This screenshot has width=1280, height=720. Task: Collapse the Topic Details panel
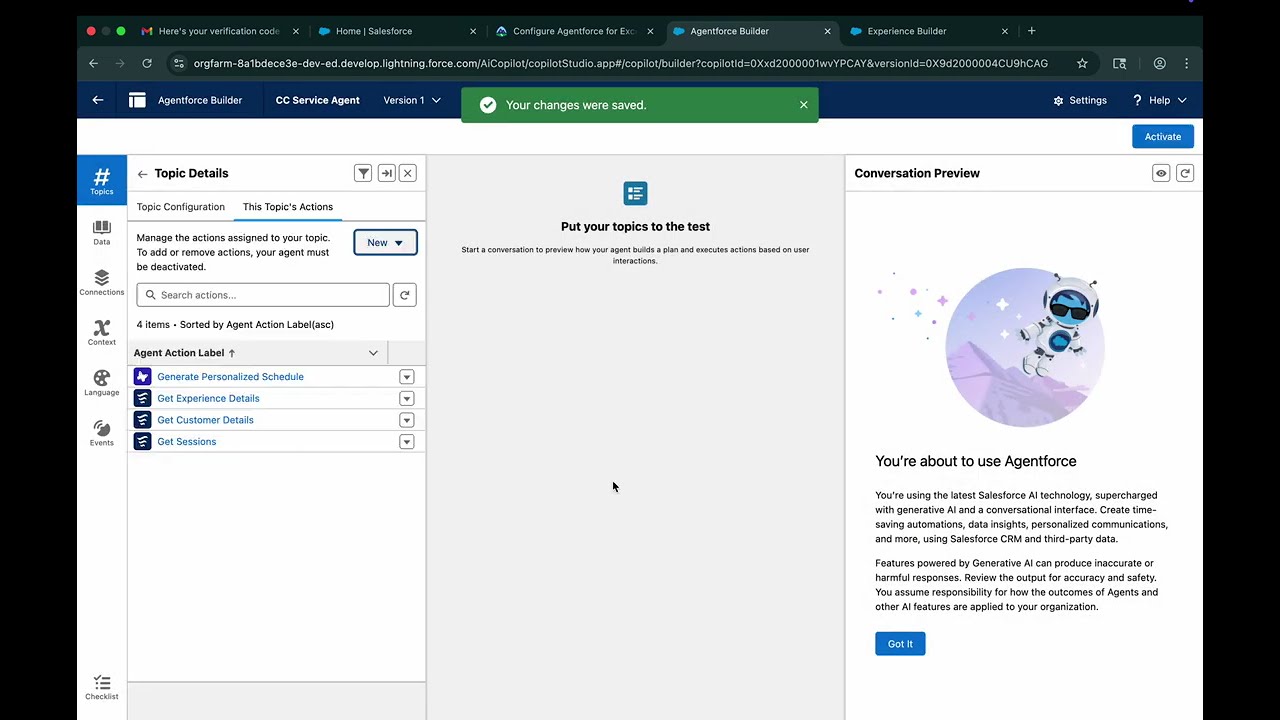click(387, 173)
